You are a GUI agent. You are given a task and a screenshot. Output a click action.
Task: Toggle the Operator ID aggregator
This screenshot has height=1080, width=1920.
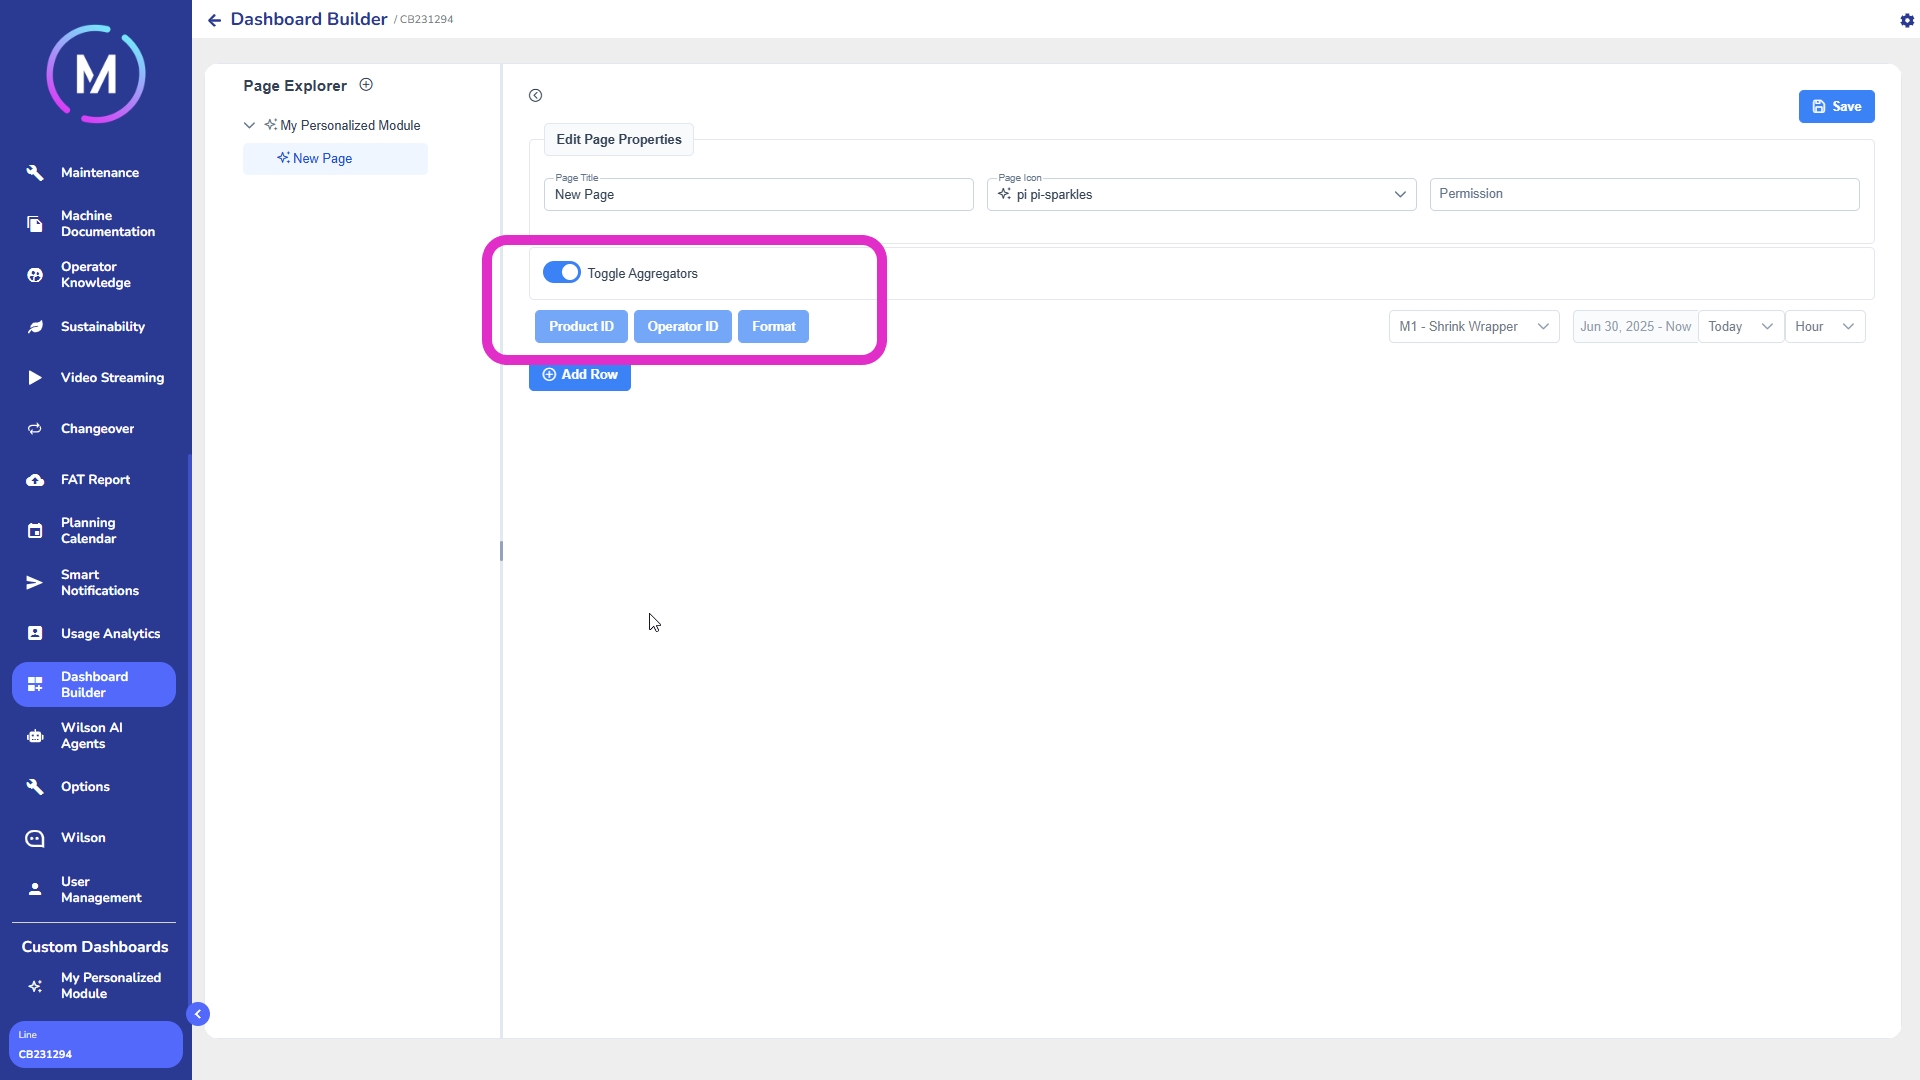point(682,327)
